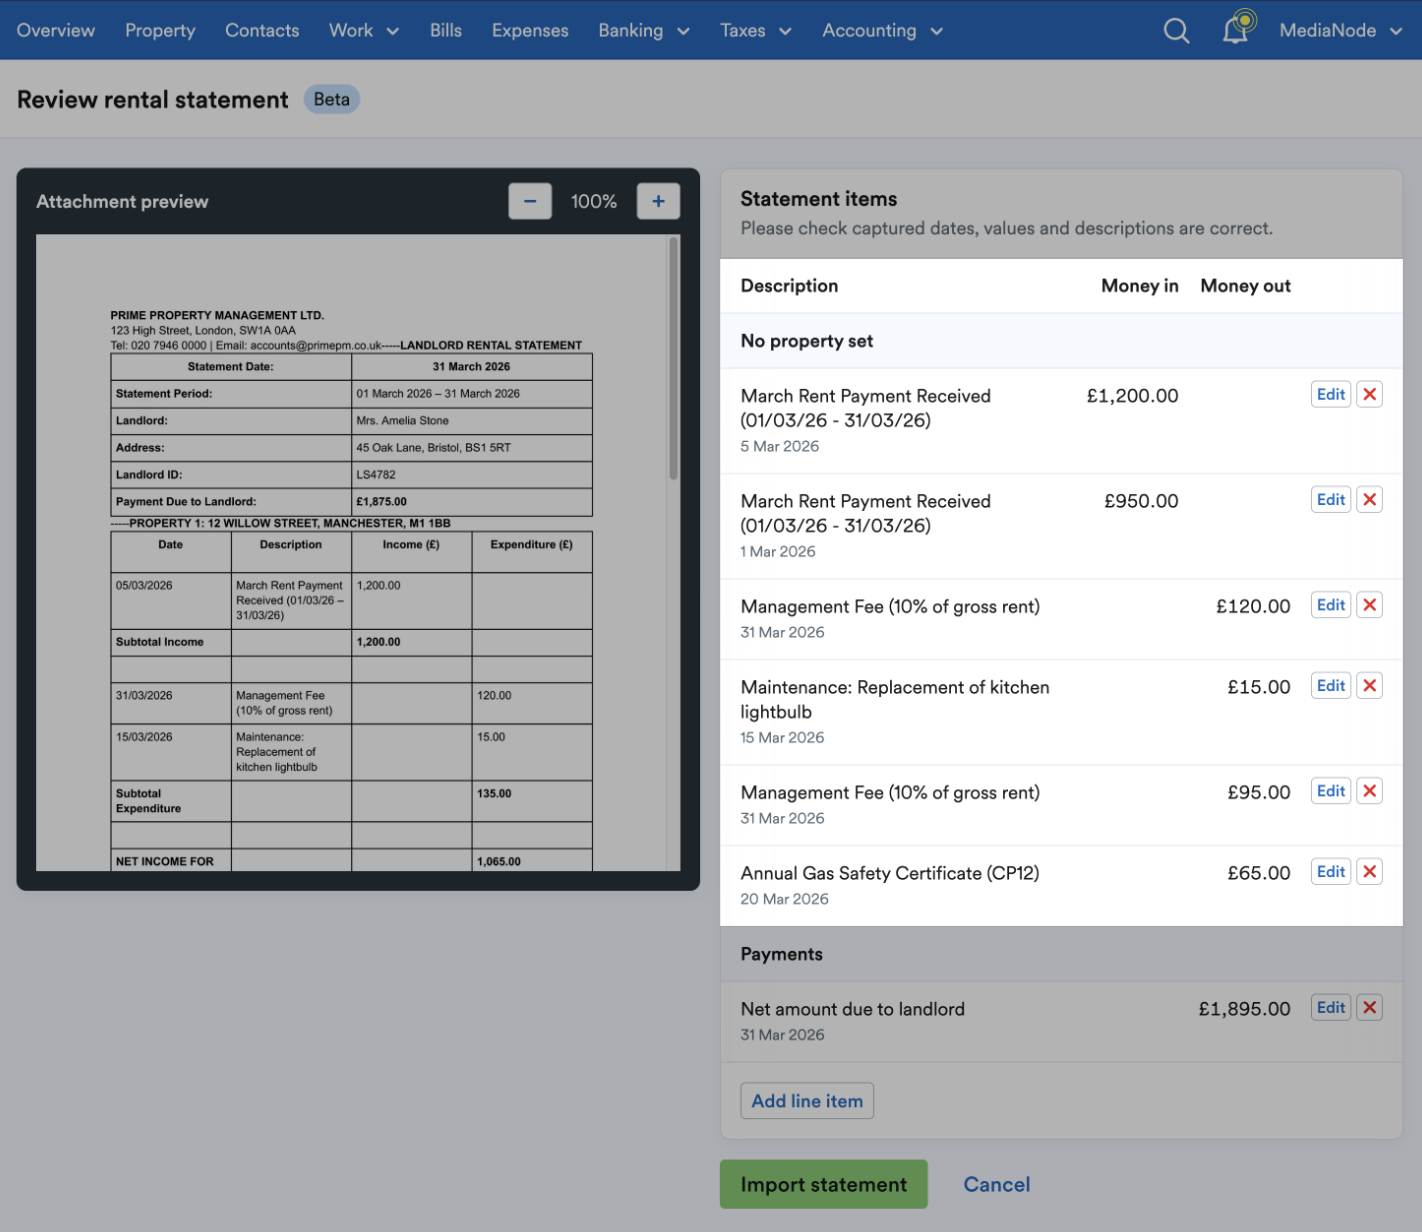This screenshot has width=1422, height=1232.
Task: Remove the kitchen lightbulb maintenance item
Action: 1370,685
